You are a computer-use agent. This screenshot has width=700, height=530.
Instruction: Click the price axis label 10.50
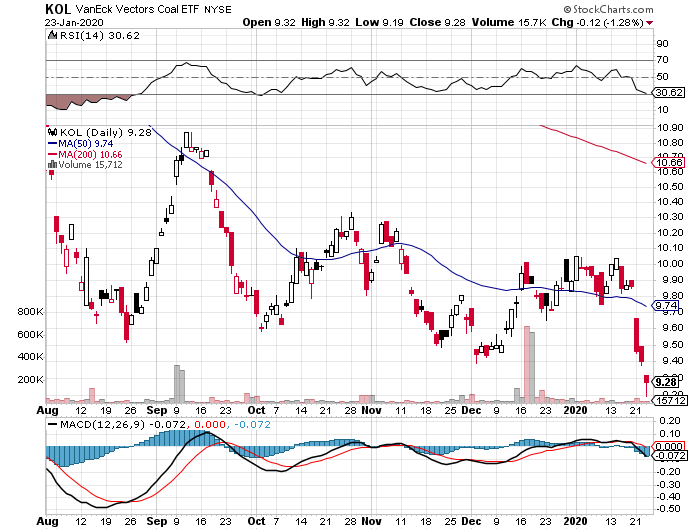(670, 187)
